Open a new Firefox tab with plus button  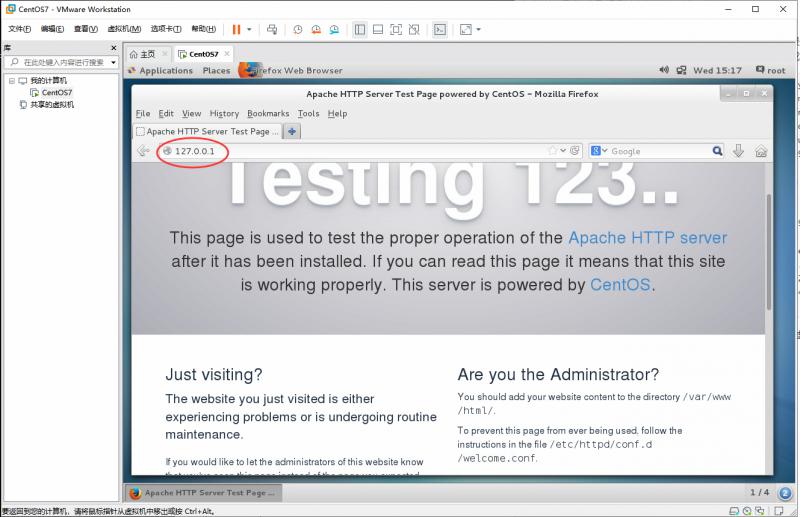pyautogui.click(x=292, y=131)
